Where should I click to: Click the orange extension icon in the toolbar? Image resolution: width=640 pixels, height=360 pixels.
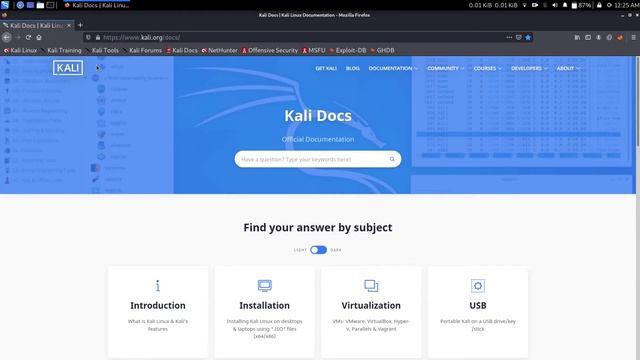[x=620, y=37]
